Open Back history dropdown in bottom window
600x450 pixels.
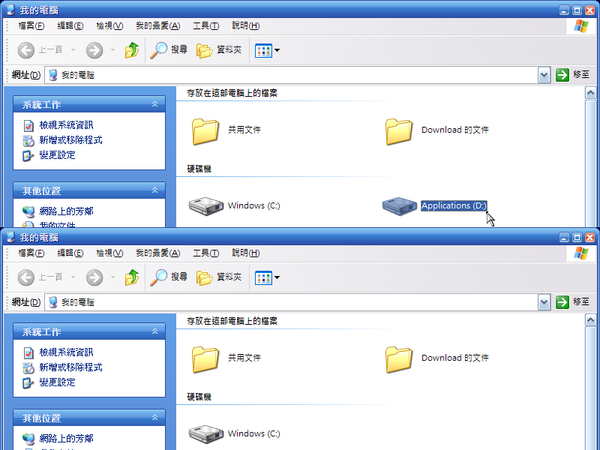point(73,277)
